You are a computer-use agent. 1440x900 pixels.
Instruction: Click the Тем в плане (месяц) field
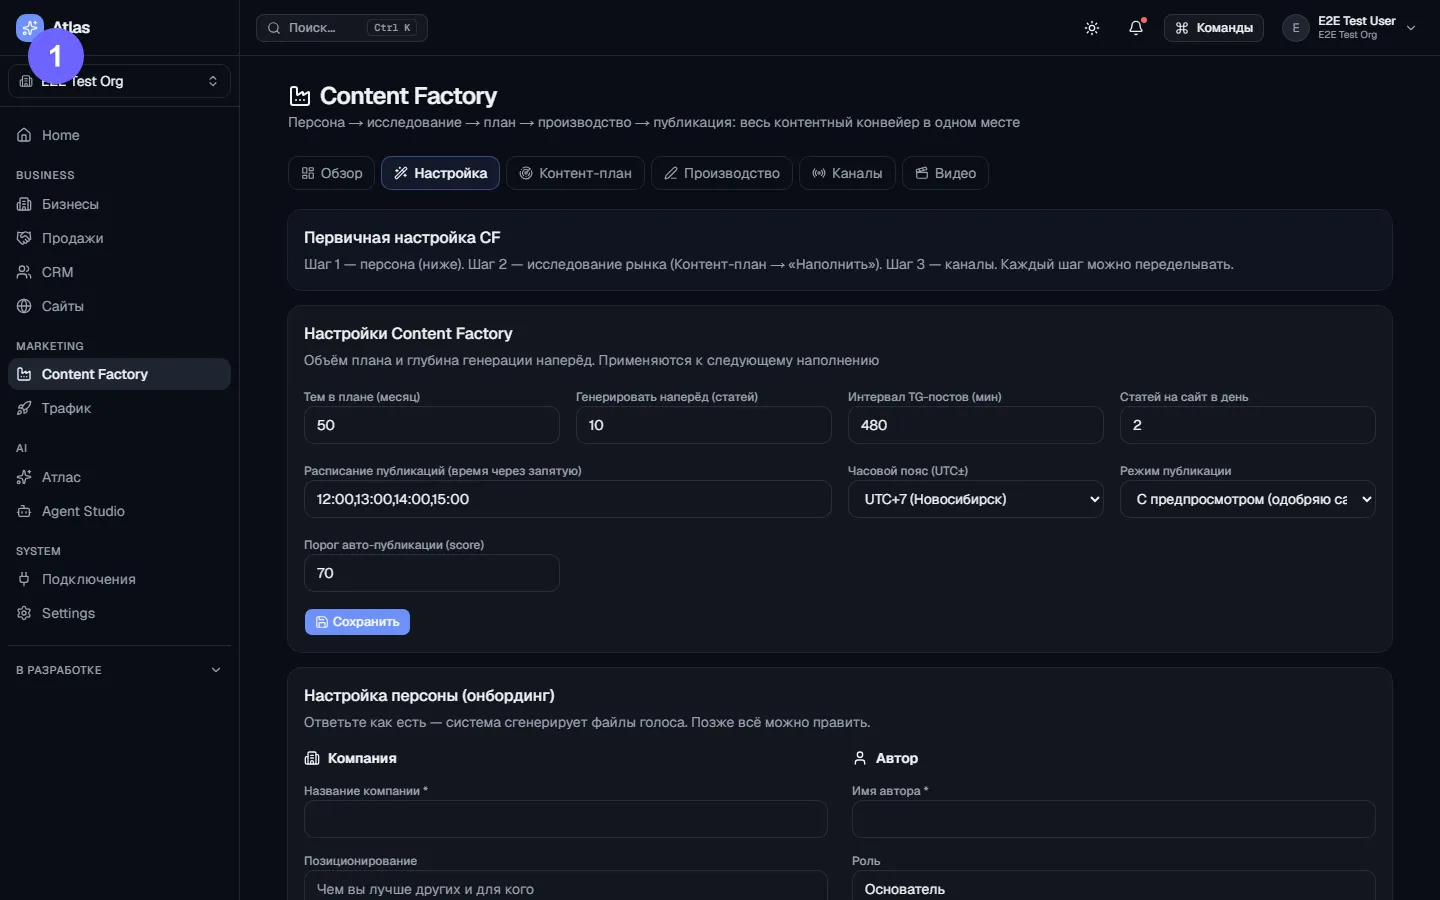(432, 425)
